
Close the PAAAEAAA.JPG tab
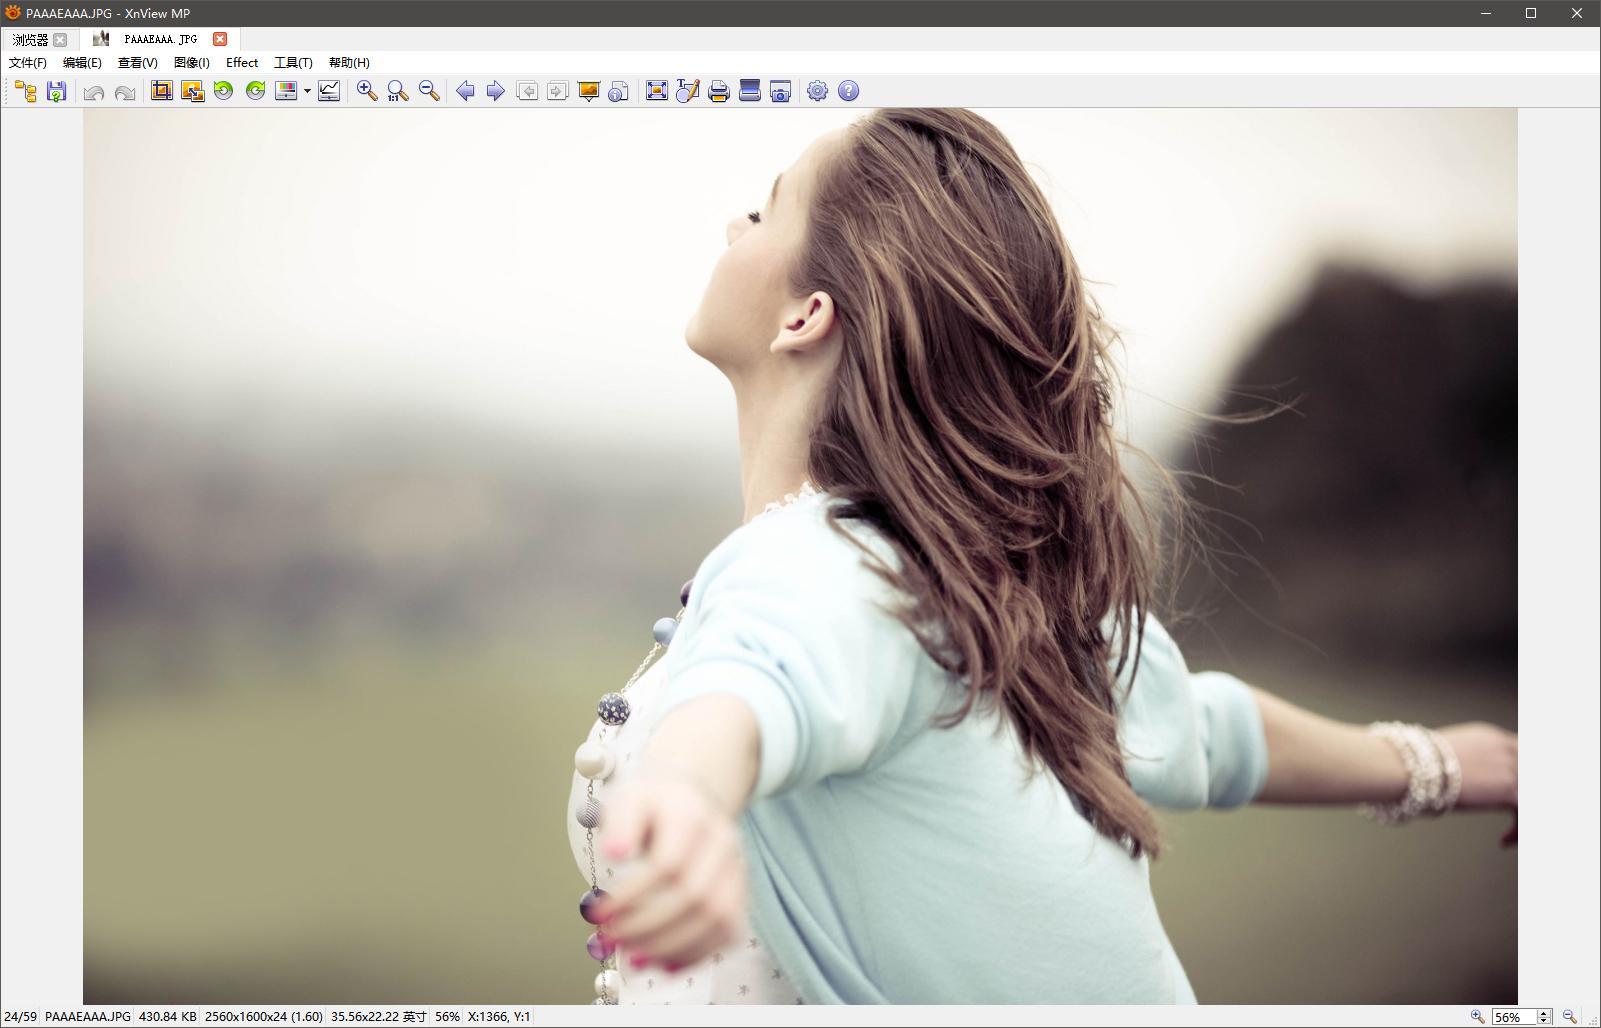pos(220,39)
